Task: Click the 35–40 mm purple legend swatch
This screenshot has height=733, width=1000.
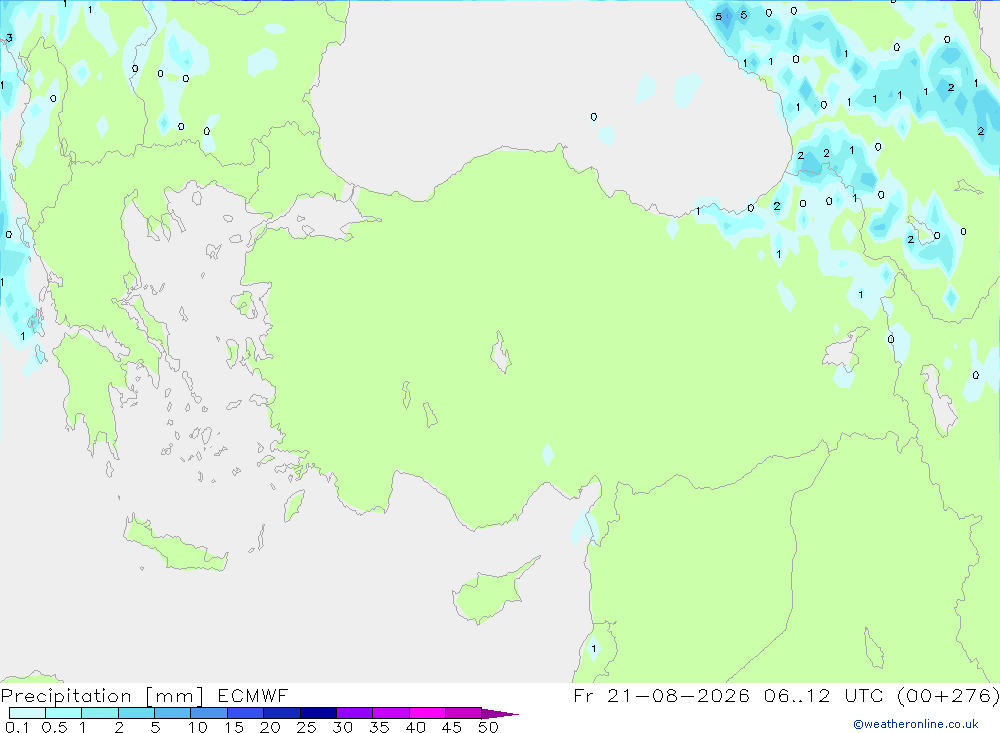Action: [391, 713]
